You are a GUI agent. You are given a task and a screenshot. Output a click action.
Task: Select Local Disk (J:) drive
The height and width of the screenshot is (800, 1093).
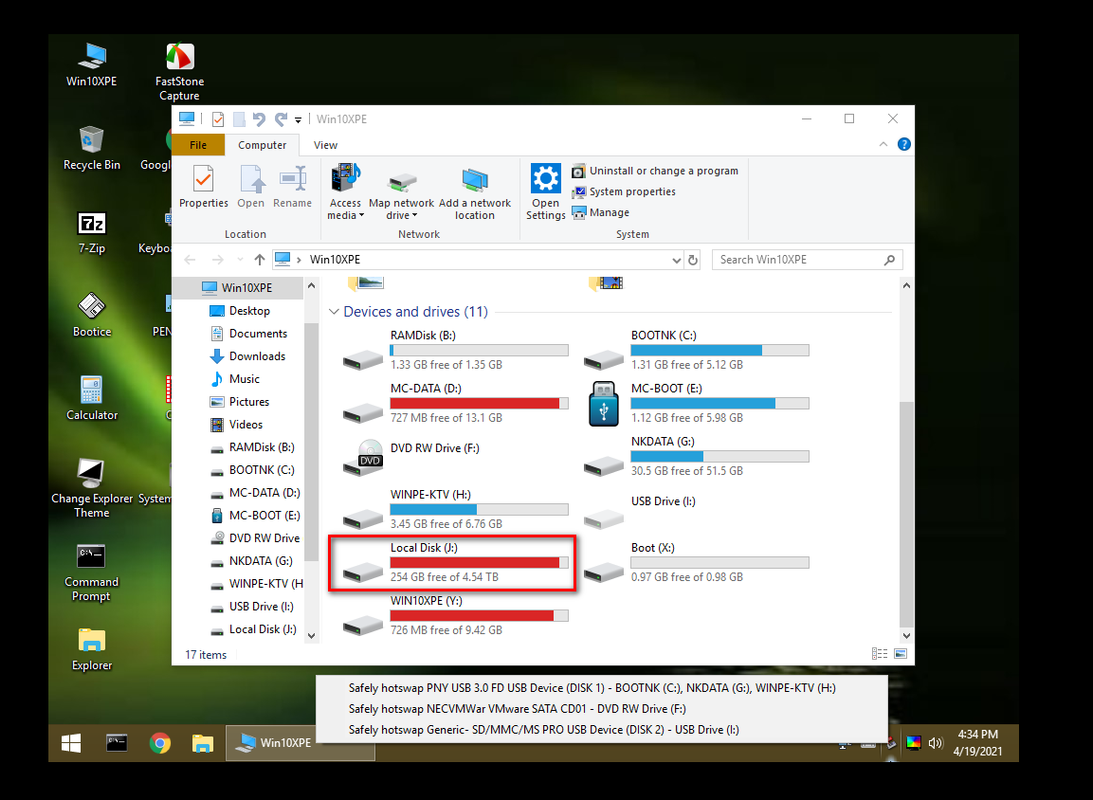click(x=454, y=562)
